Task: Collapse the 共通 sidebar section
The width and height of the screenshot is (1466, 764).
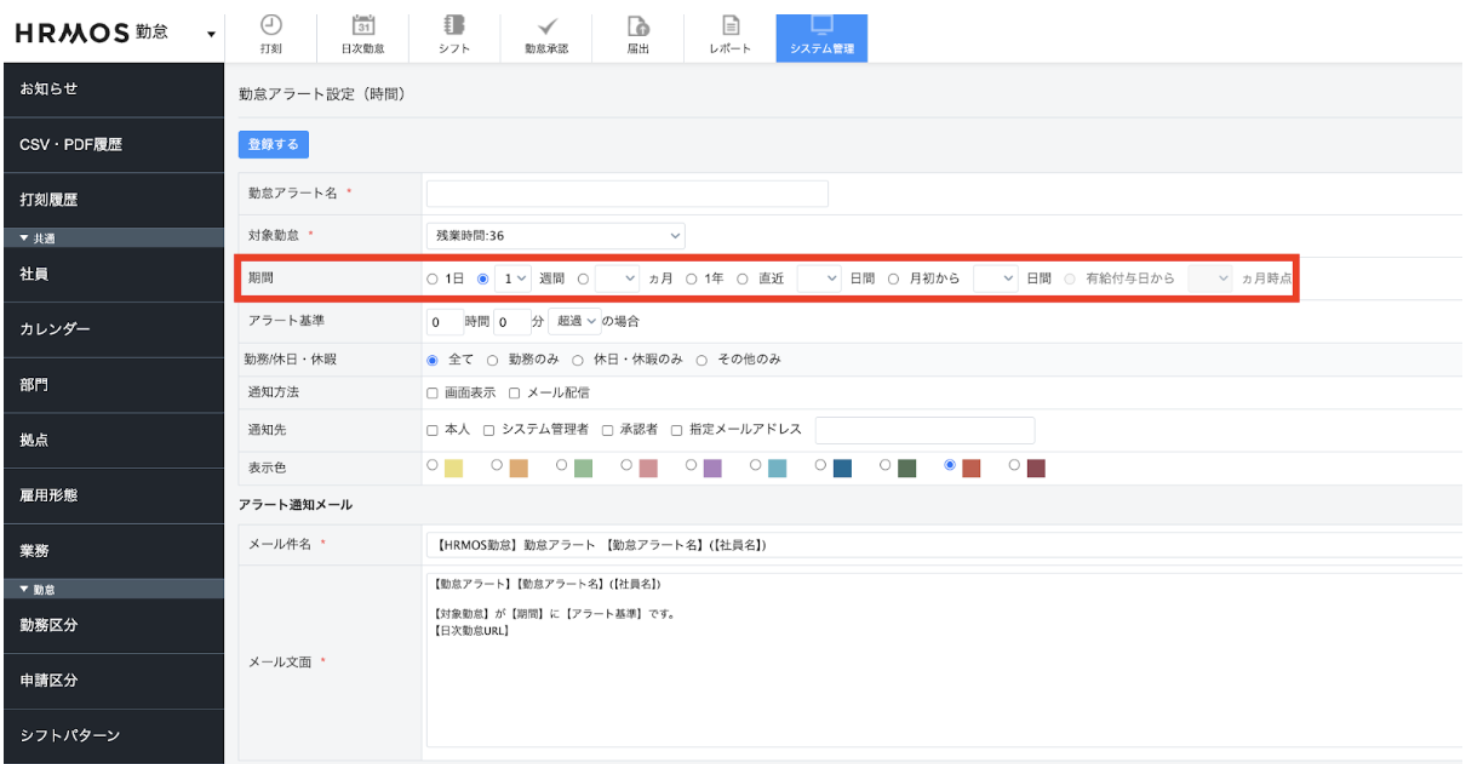Action: pyautogui.click(x=114, y=238)
